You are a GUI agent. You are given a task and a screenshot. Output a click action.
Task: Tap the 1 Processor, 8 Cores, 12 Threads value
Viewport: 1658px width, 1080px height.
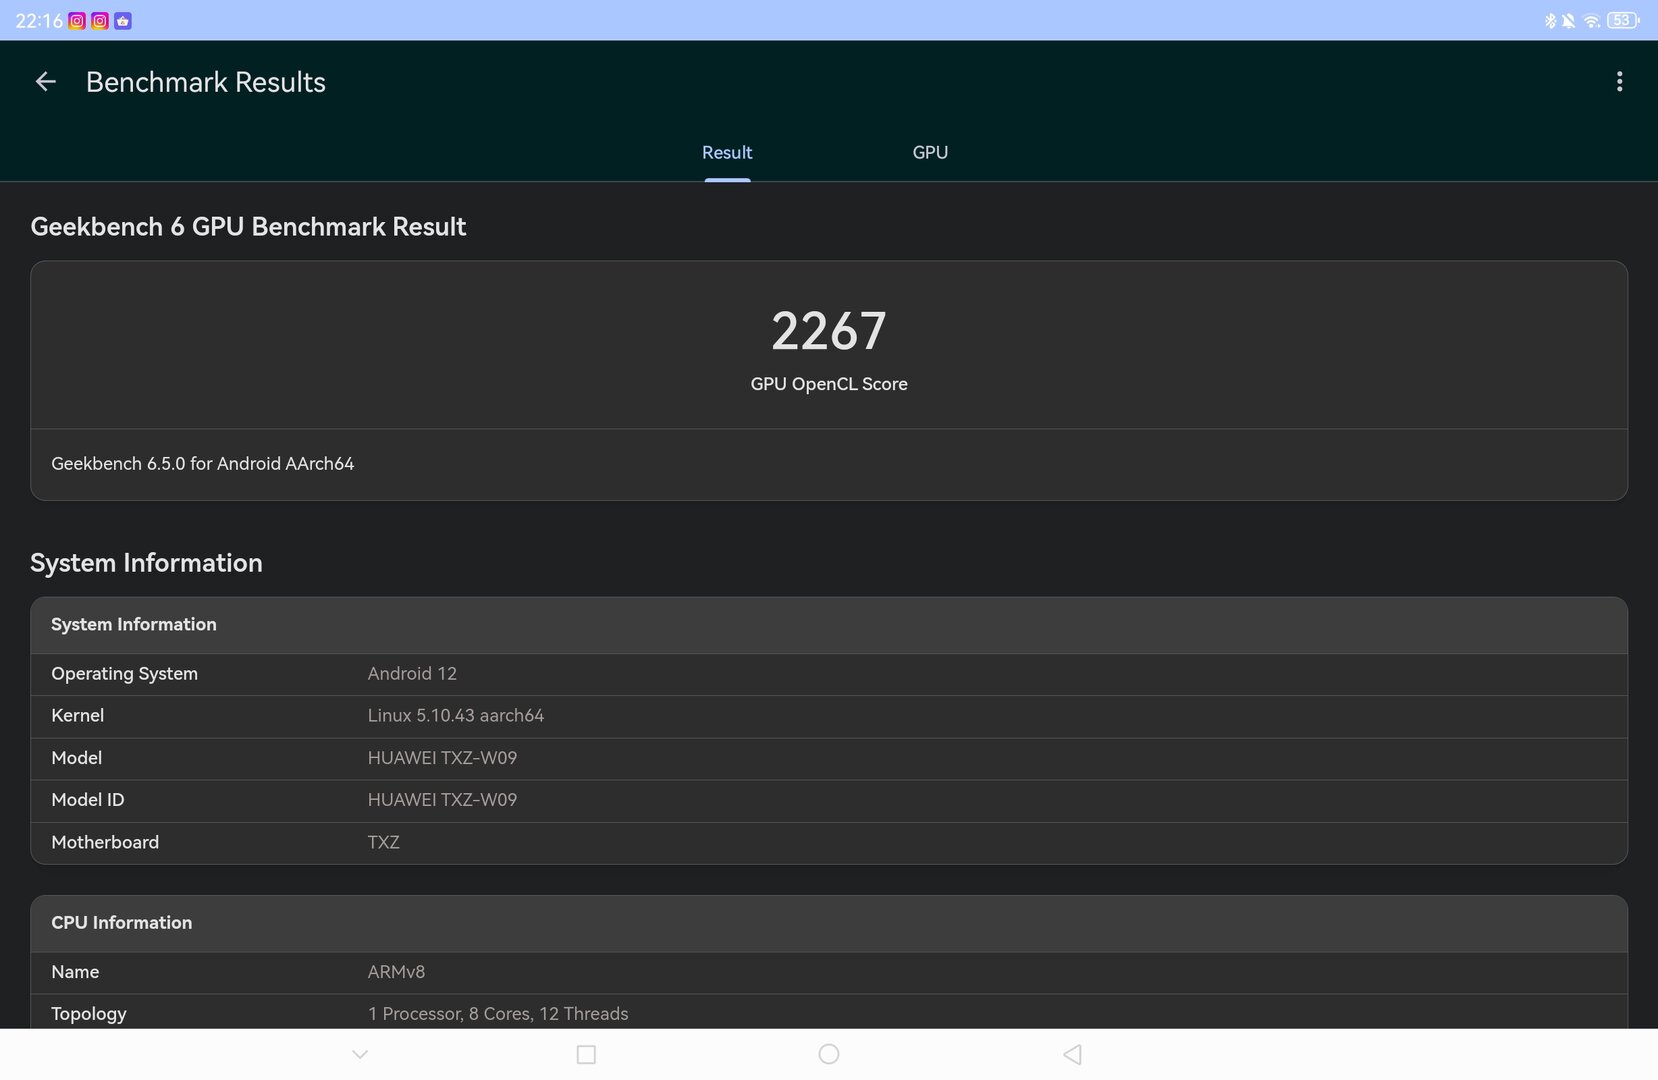pyautogui.click(x=498, y=1014)
